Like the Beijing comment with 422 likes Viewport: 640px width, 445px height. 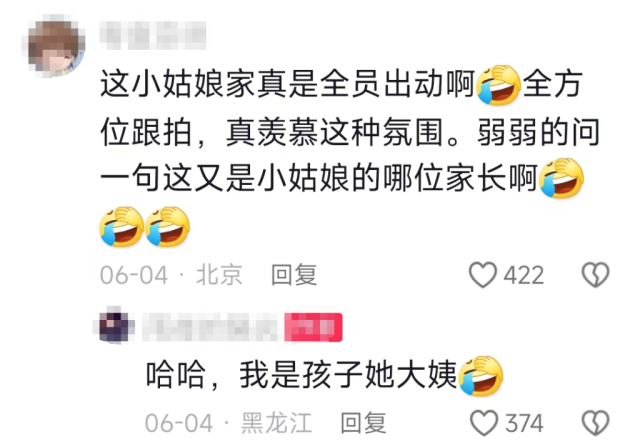pyautogui.click(x=483, y=275)
